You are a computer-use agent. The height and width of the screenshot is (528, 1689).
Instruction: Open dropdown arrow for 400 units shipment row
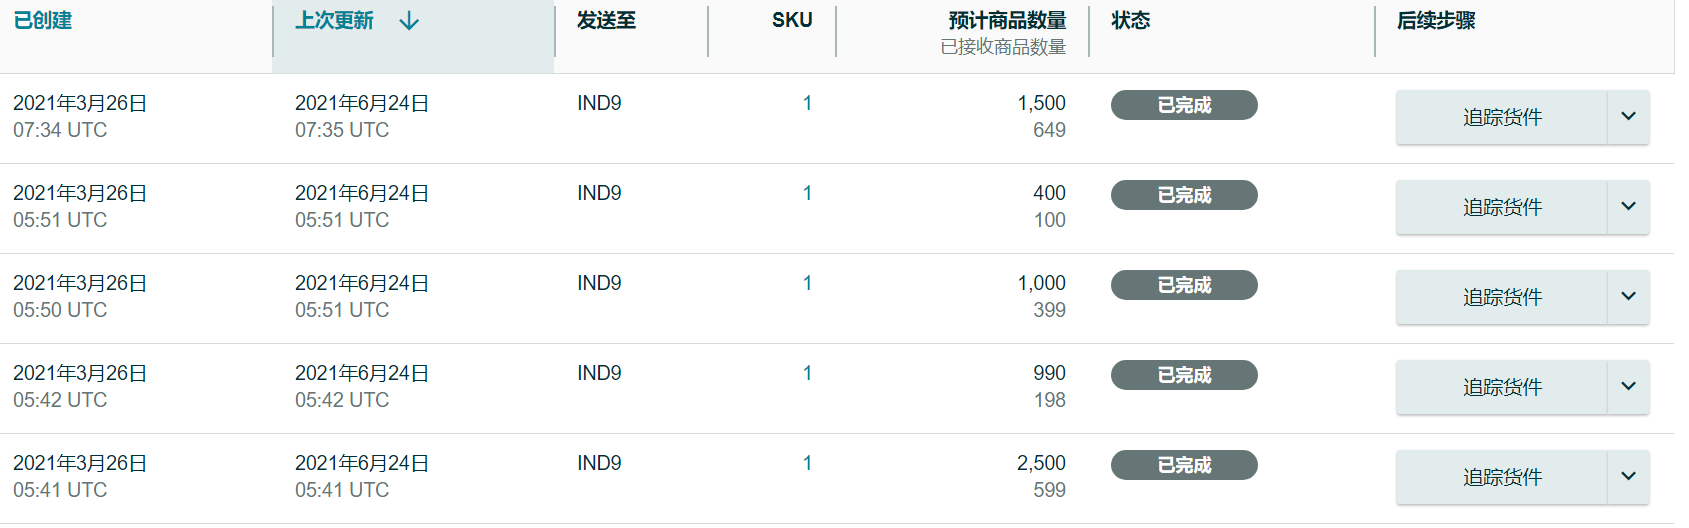[x=1628, y=207]
